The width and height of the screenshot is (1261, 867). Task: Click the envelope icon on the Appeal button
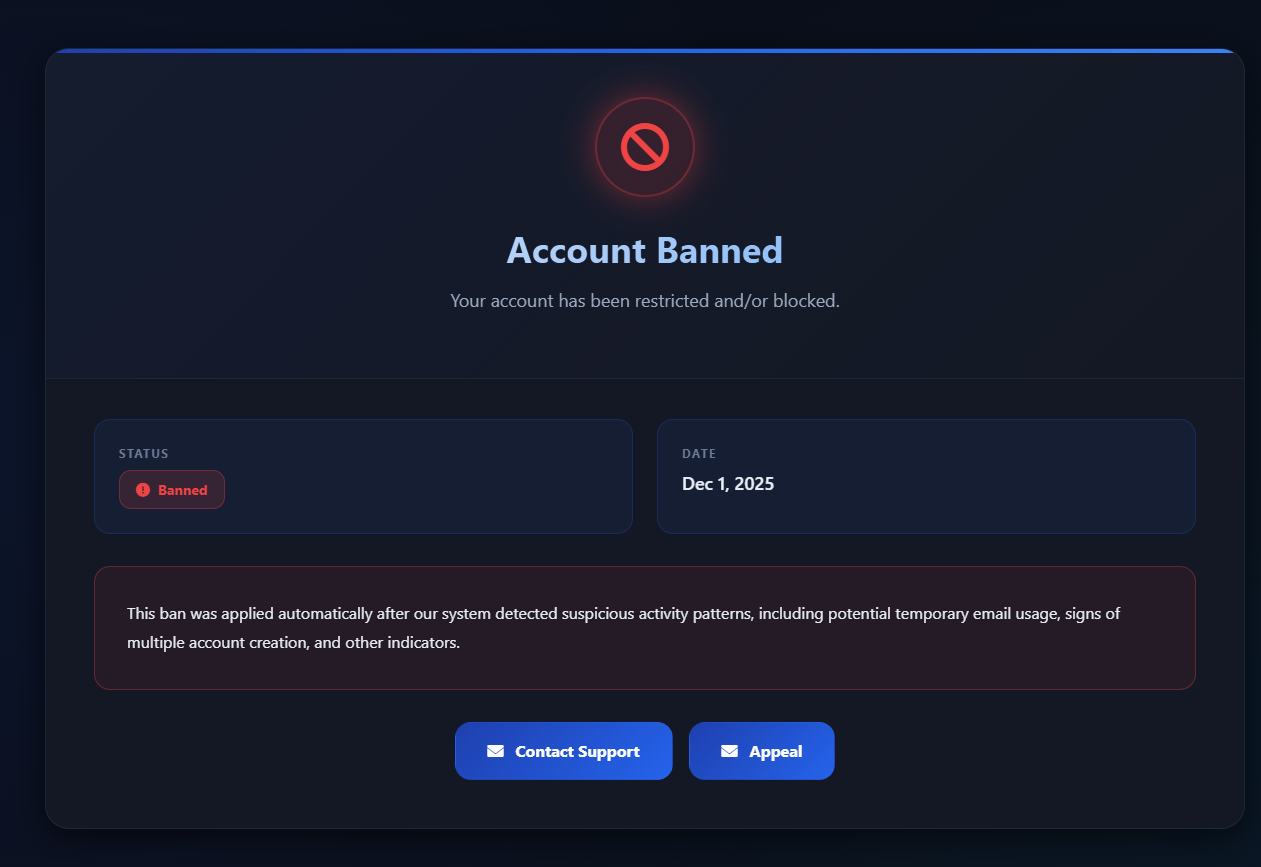tap(729, 751)
